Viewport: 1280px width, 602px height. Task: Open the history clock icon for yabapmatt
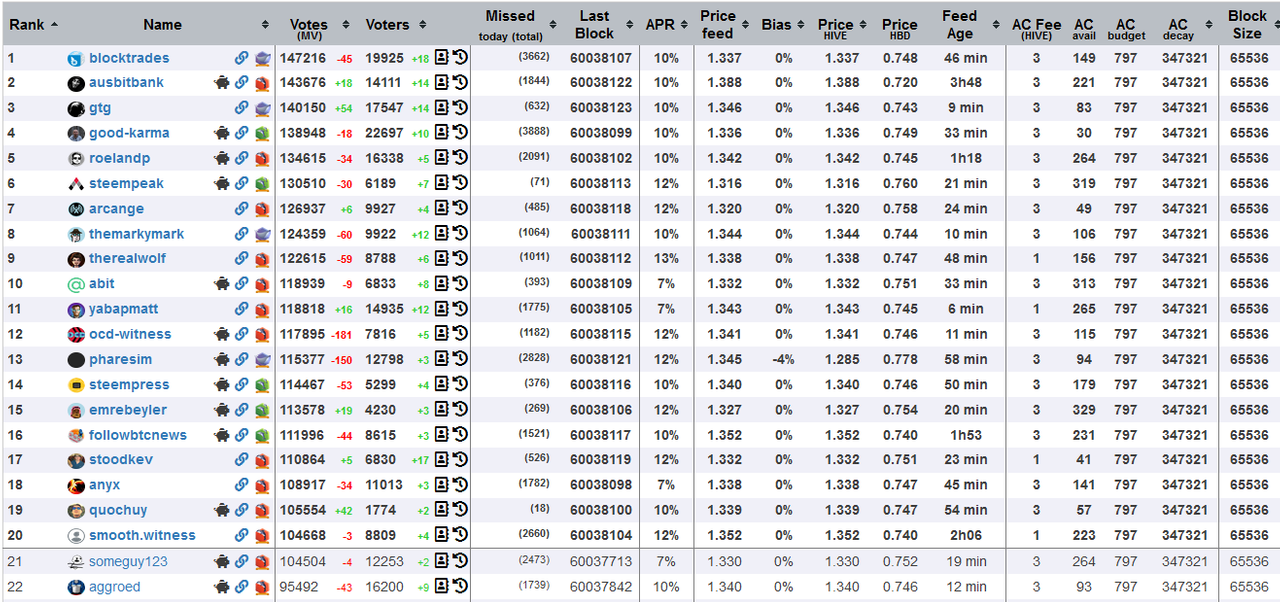pyautogui.click(x=460, y=308)
